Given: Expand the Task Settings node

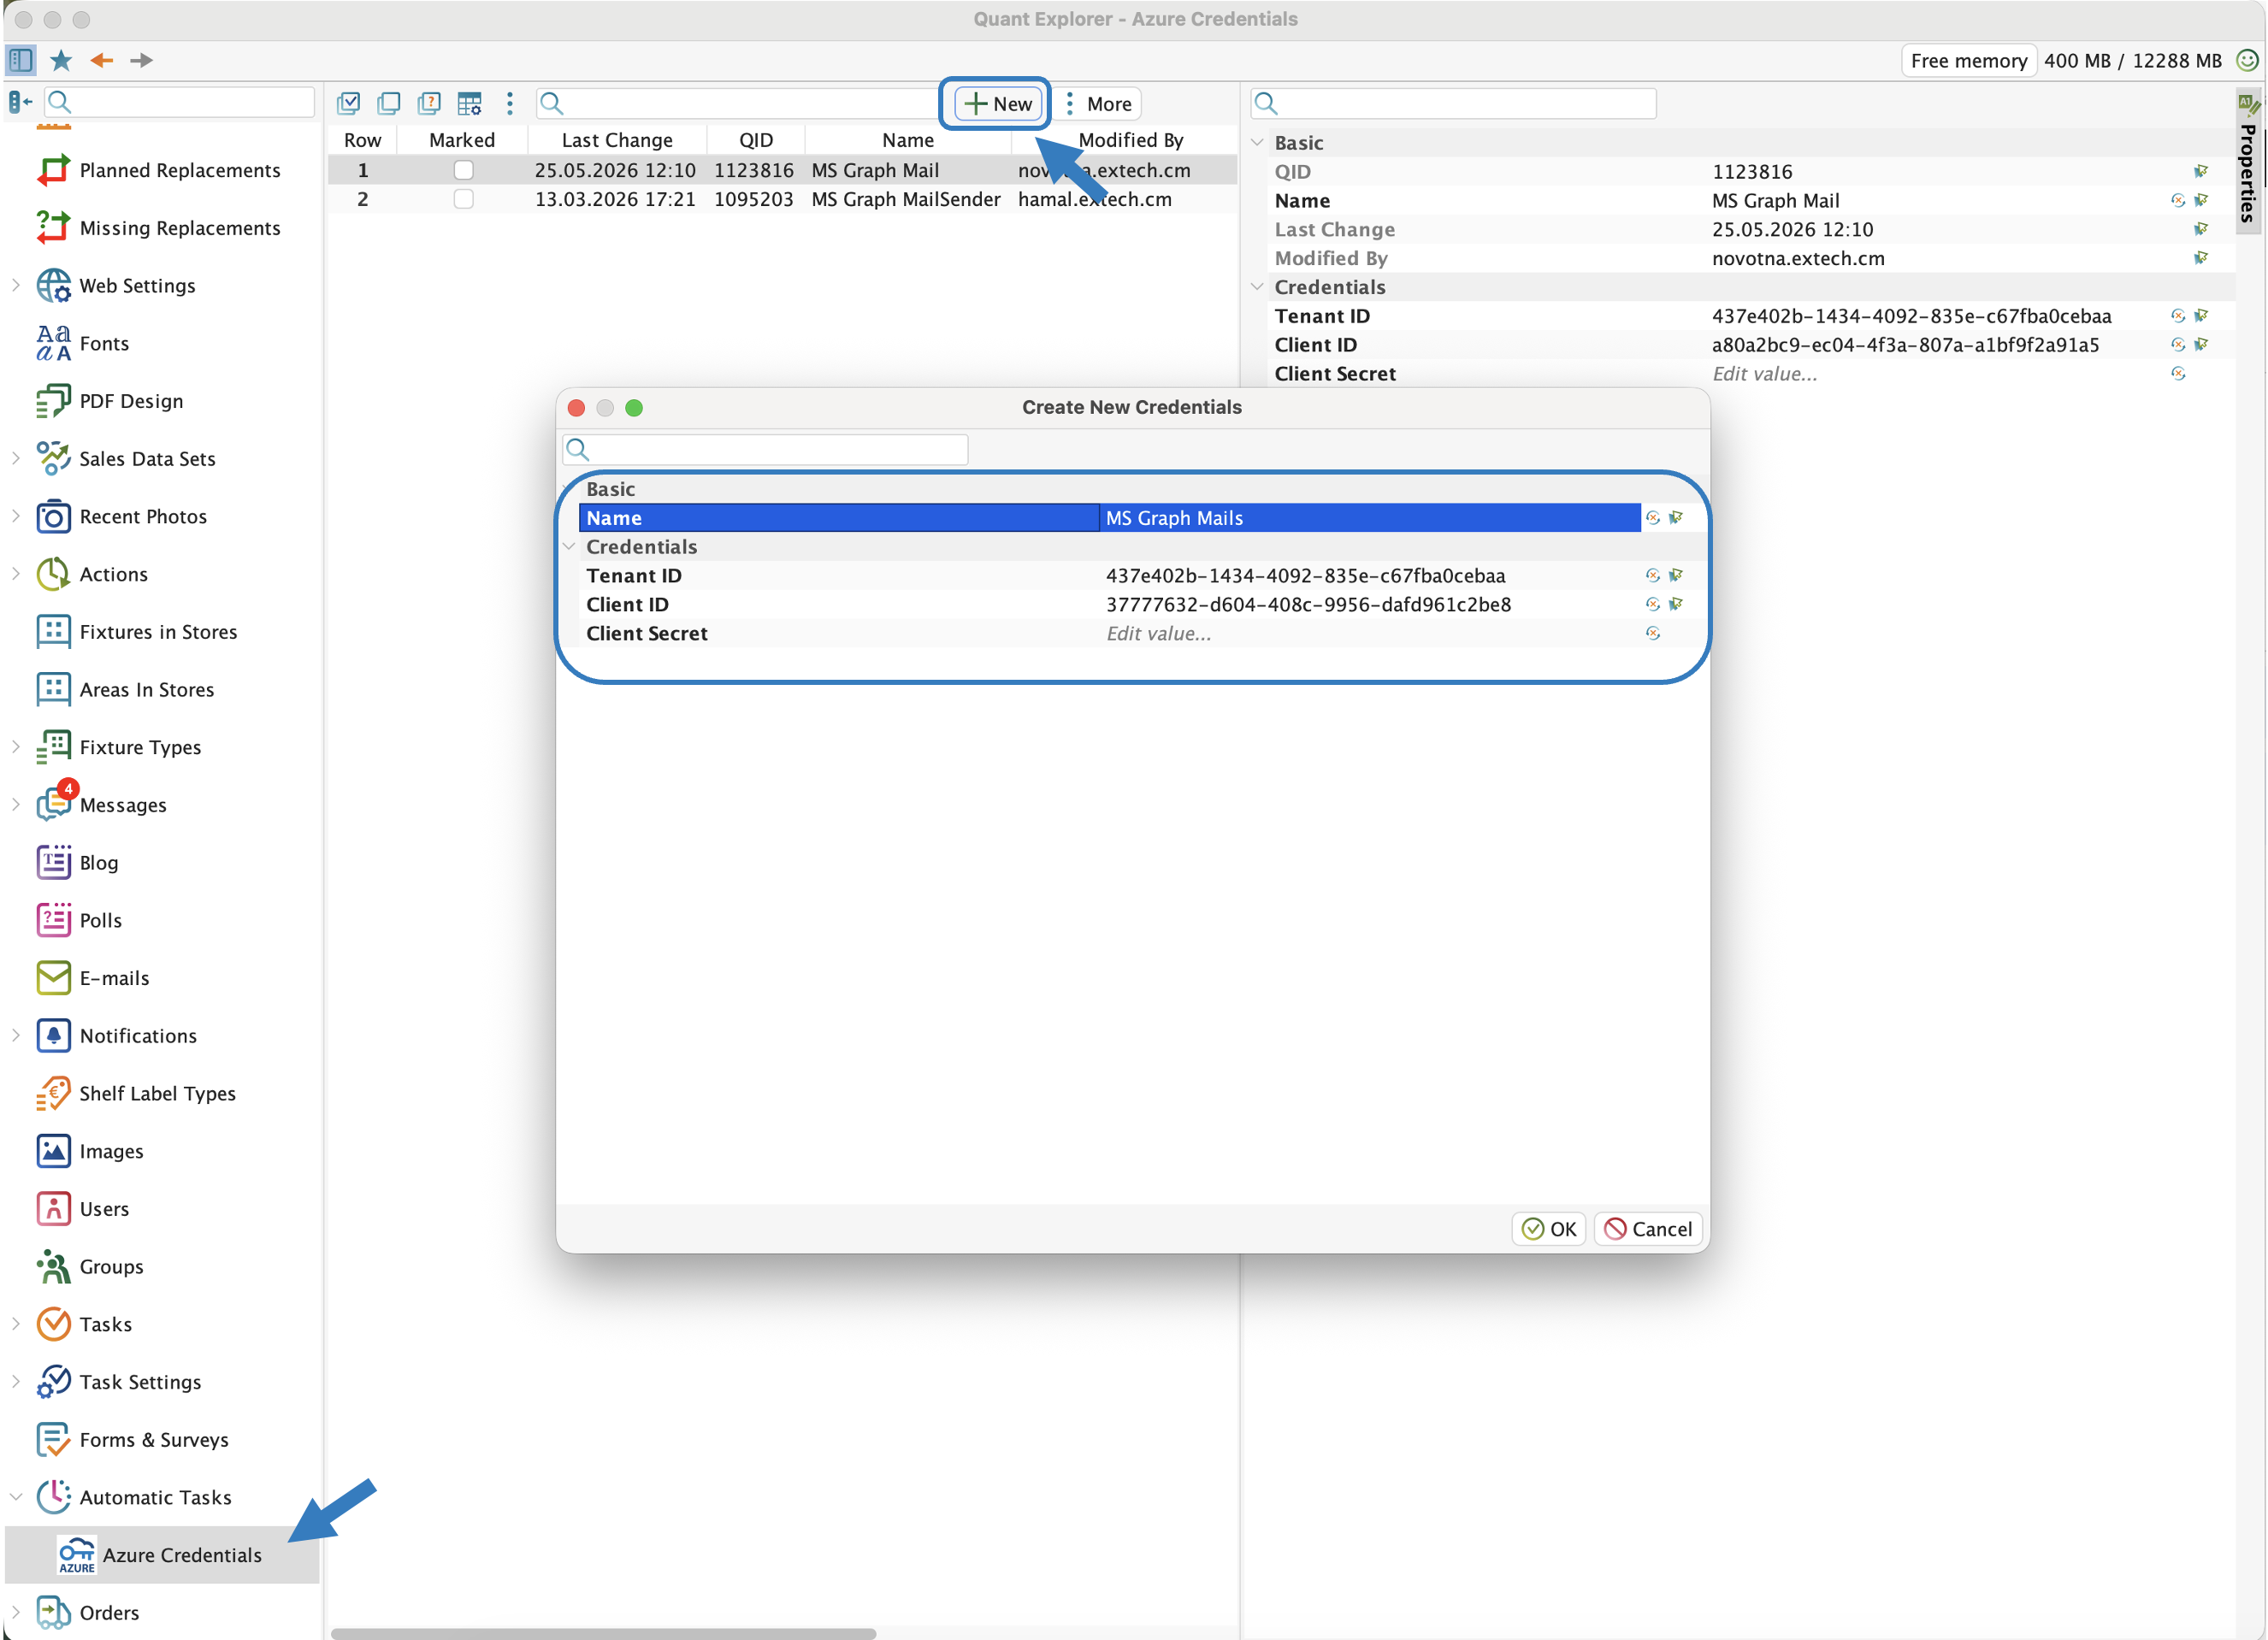Looking at the screenshot, I should coord(16,1382).
